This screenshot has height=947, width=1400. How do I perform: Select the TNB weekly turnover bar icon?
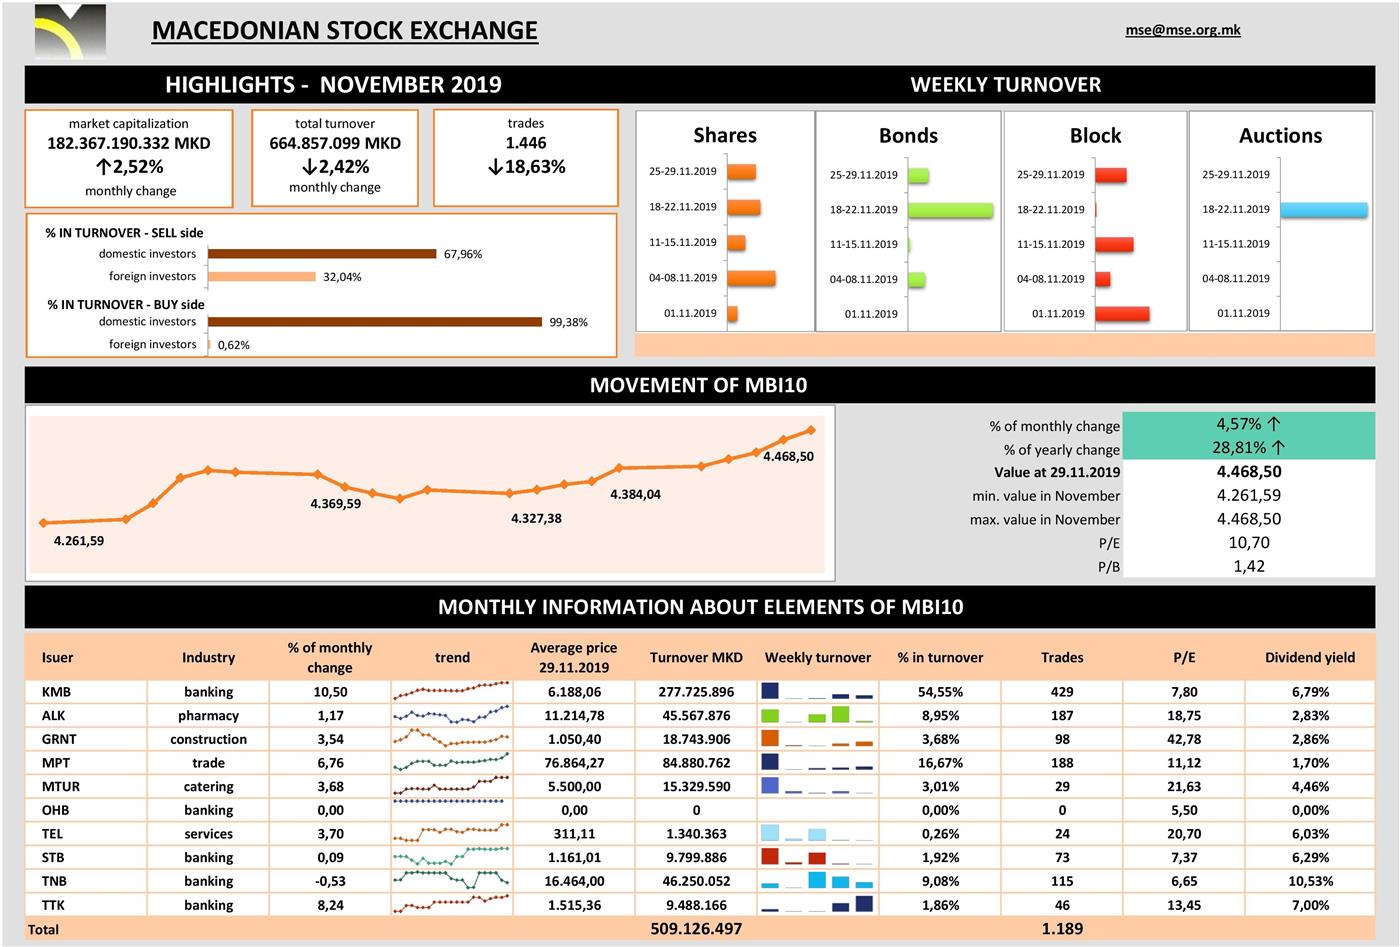(x=817, y=881)
